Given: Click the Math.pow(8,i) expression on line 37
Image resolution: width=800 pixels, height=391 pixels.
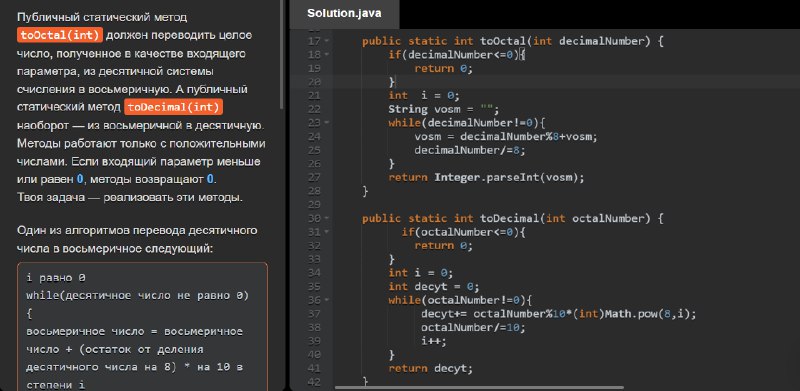Looking at the screenshot, I should (x=648, y=314).
